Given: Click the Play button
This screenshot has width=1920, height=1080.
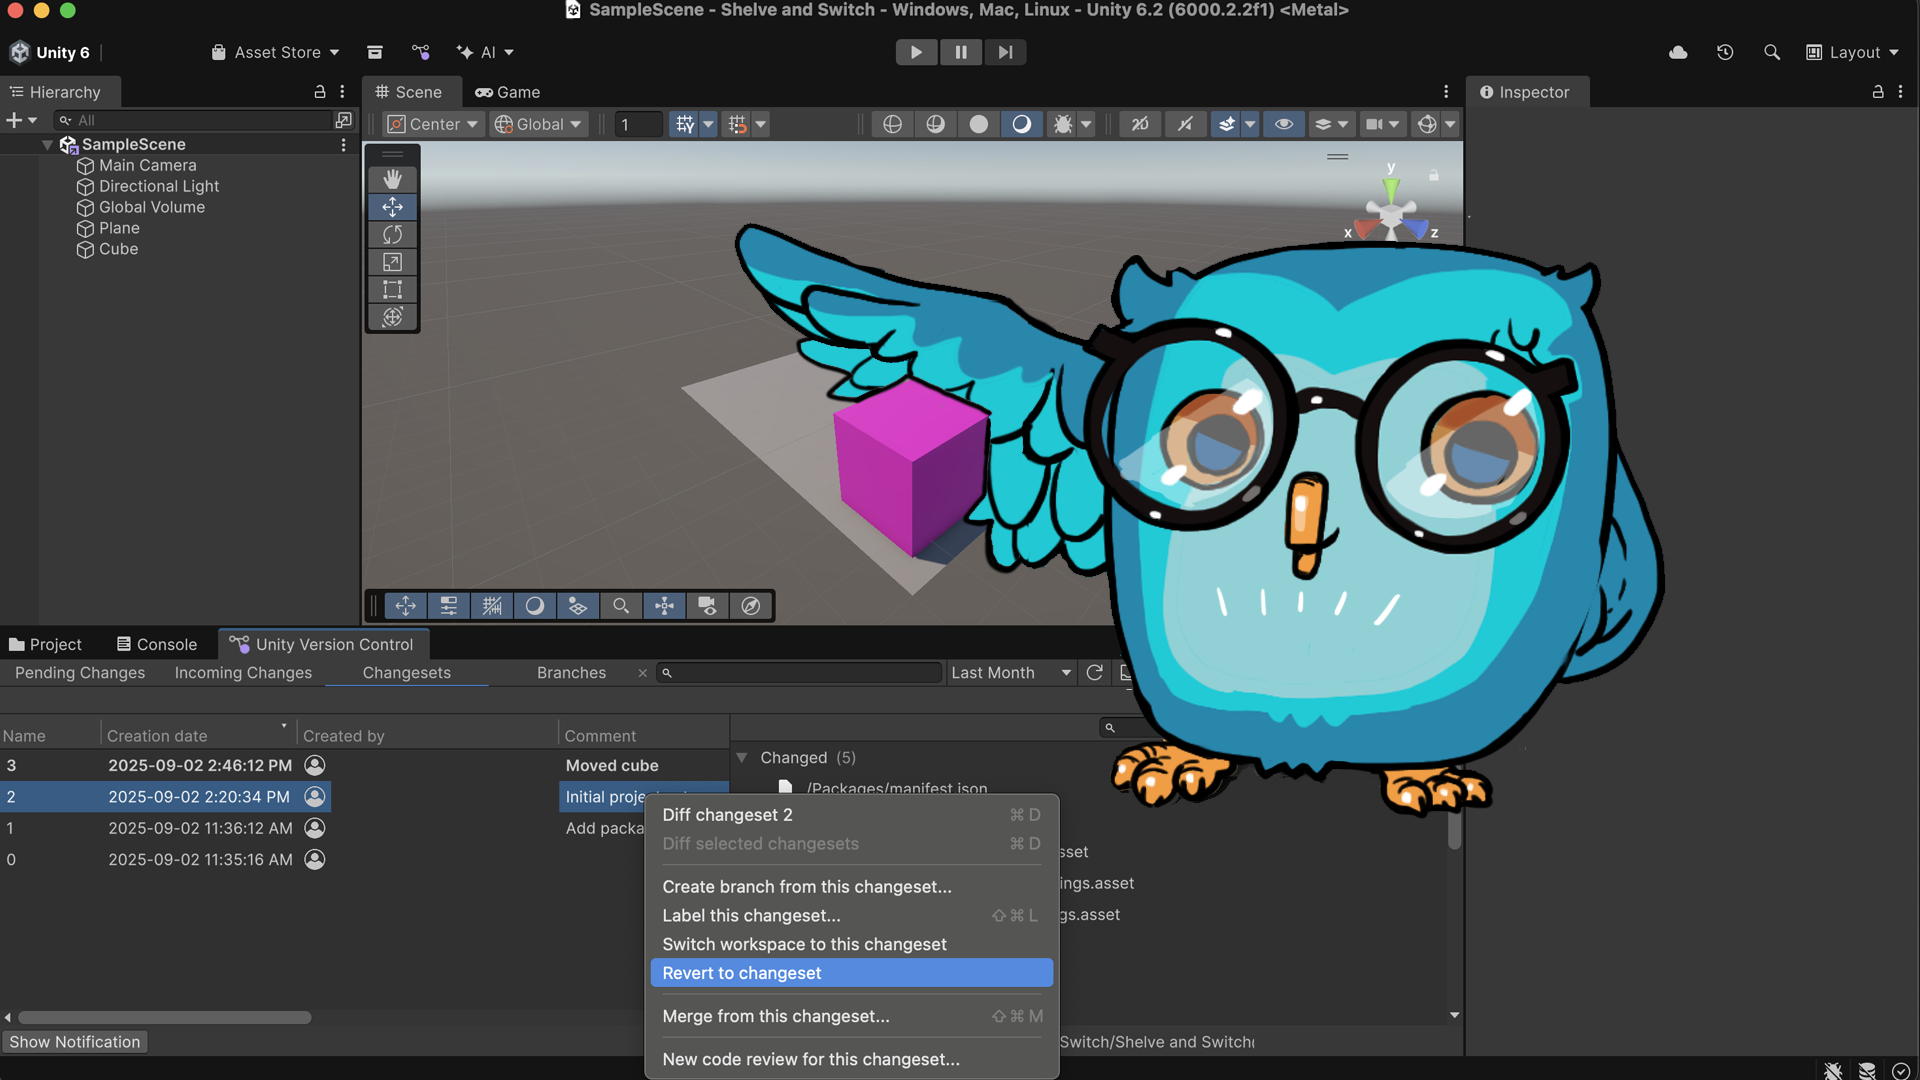Looking at the screenshot, I should 915,52.
